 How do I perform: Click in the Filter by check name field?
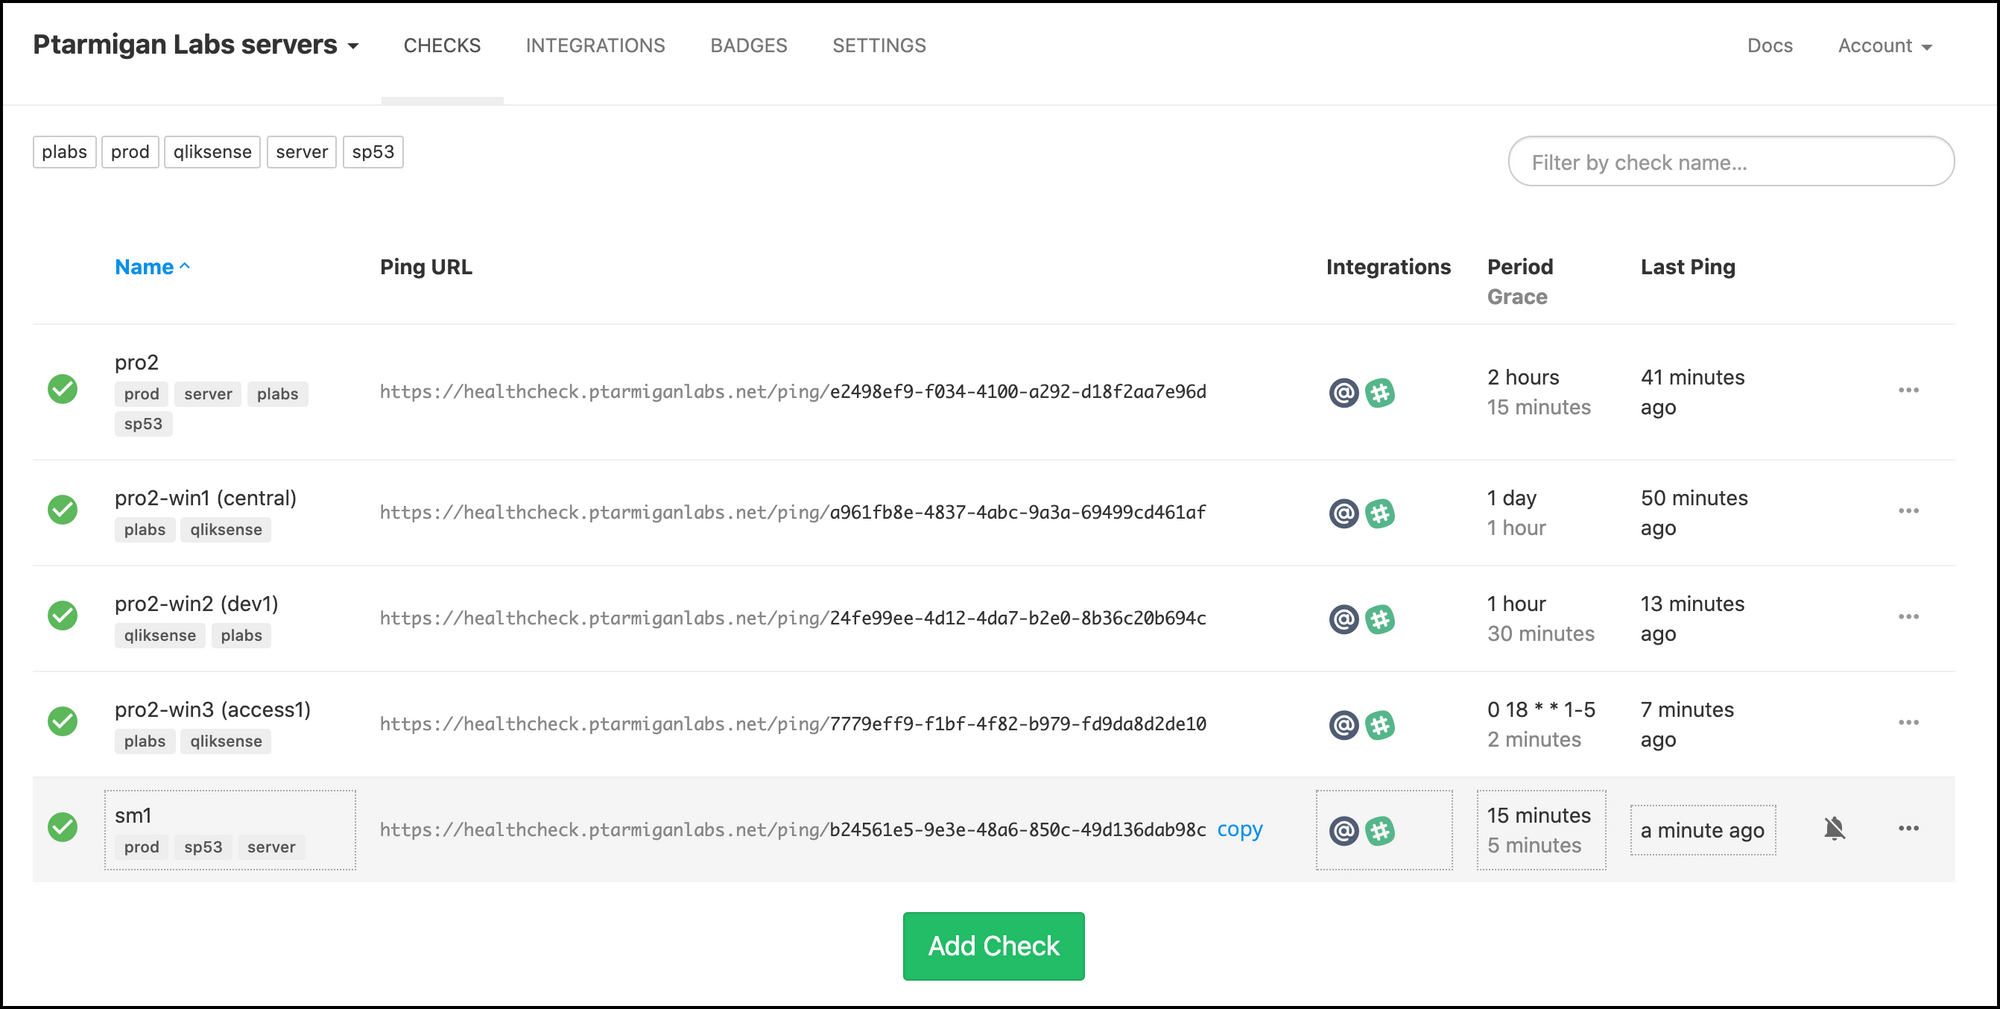pyautogui.click(x=1731, y=161)
